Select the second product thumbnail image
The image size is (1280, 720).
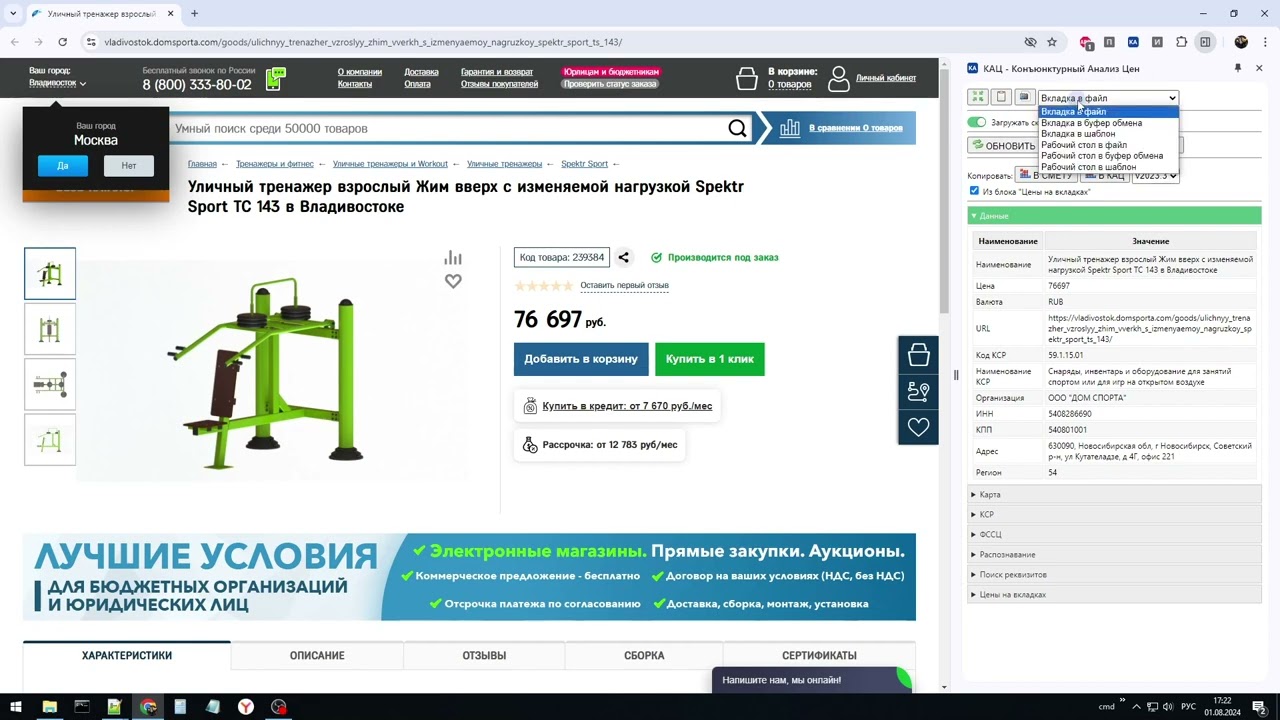coord(50,329)
